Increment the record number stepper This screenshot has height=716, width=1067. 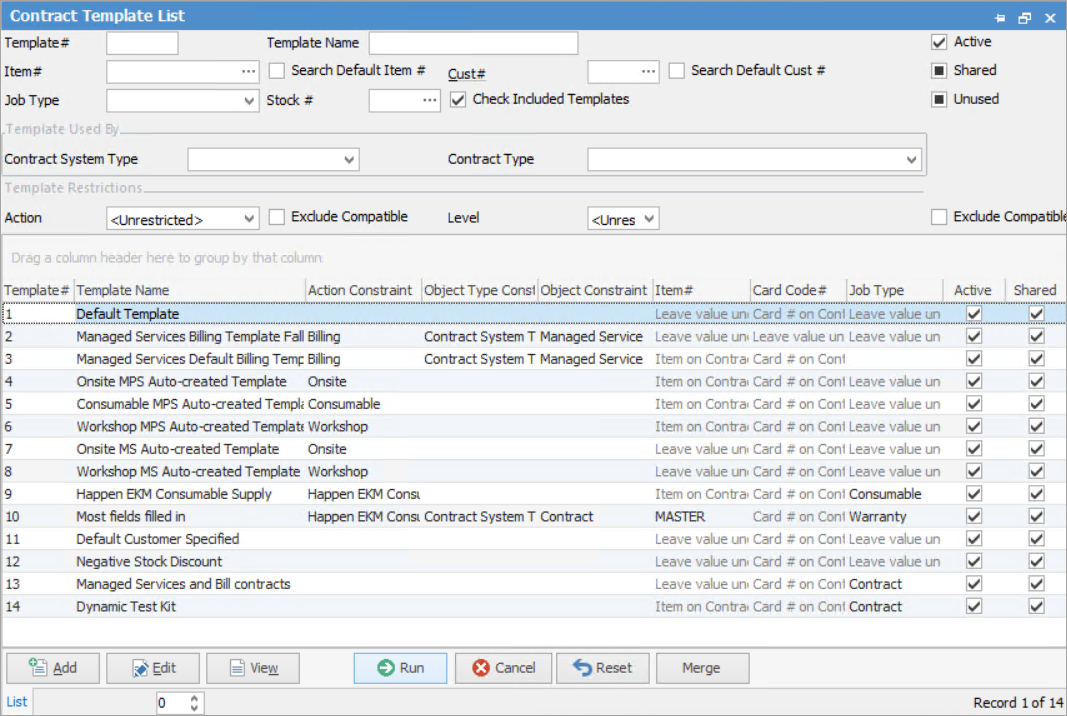[194, 697]
